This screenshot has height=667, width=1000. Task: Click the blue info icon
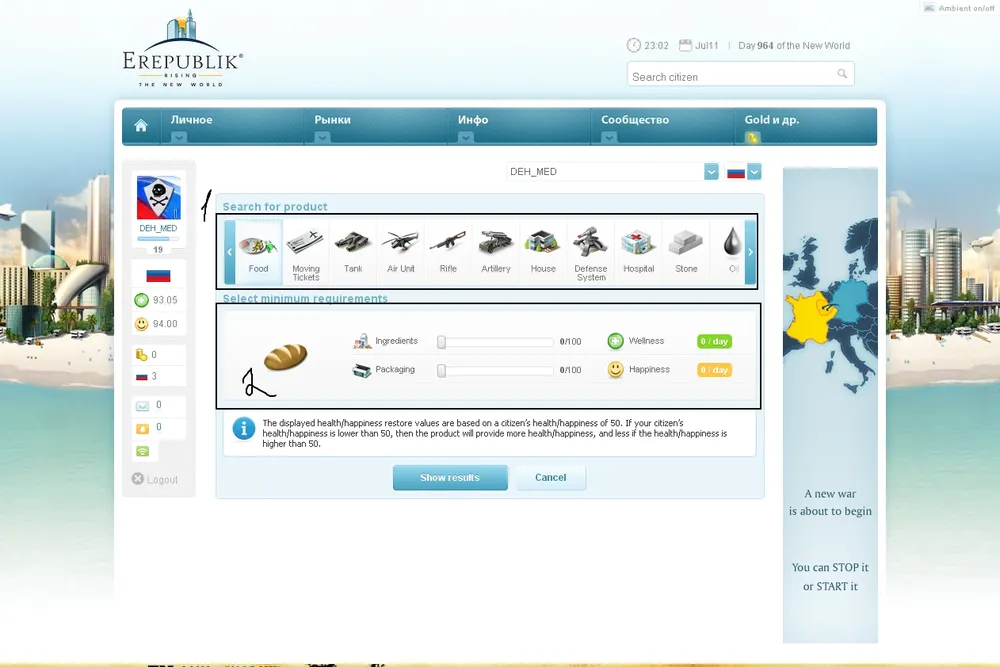coord(244,428)
